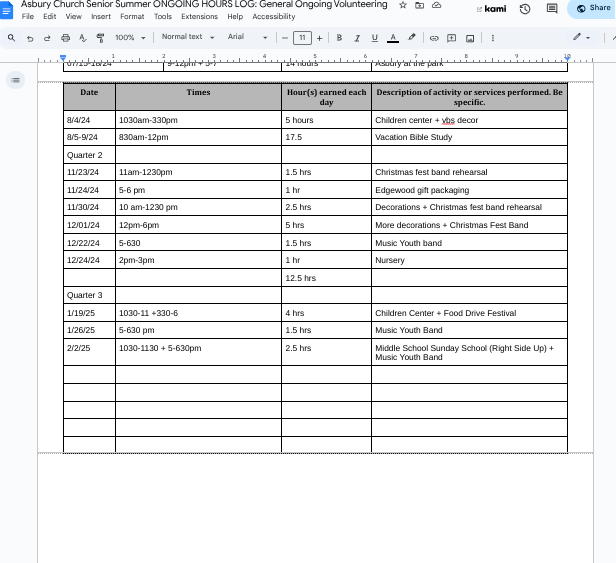616x563 pixels.
Task: Insert a link
Action: [x=434, y=38]
